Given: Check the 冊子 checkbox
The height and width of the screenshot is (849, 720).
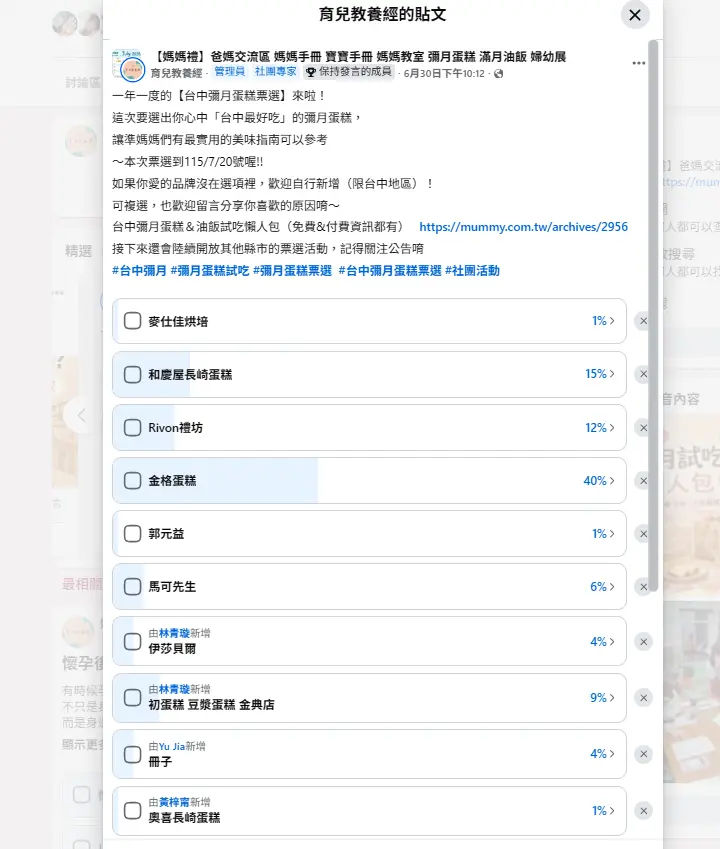Looking at the screenshot, I should 133,754.
